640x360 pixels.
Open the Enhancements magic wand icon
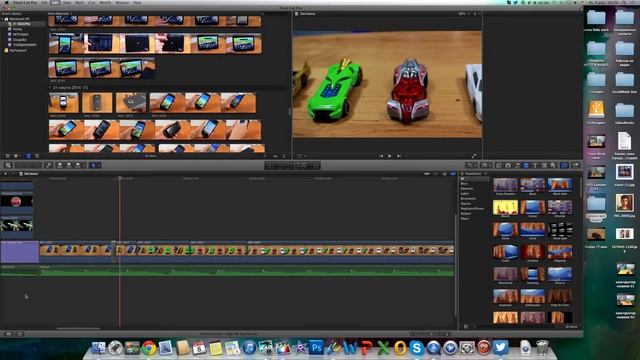pos(471,165)
